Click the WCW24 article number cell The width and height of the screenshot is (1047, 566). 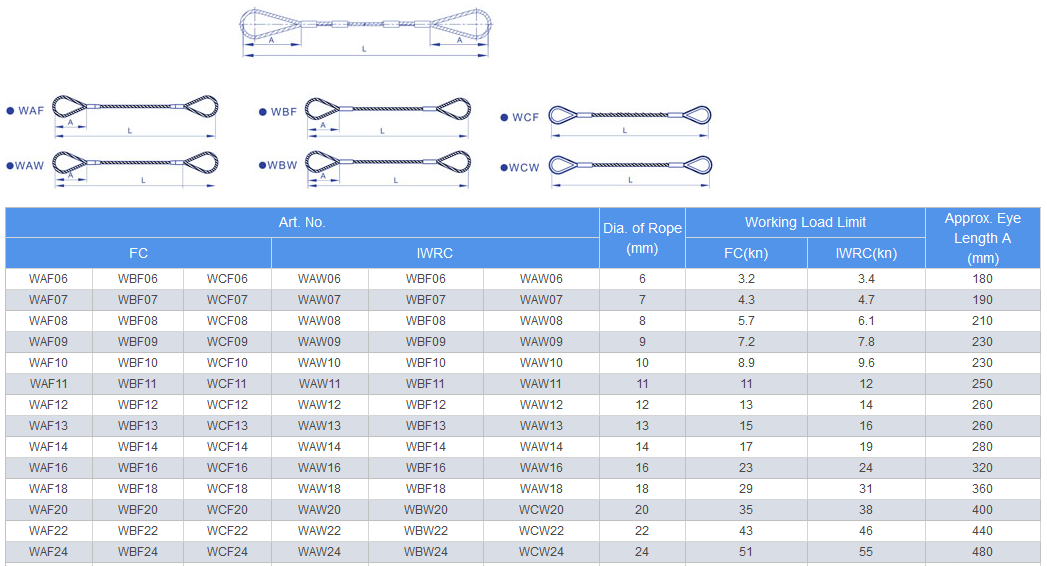click(x=541, y=552)
